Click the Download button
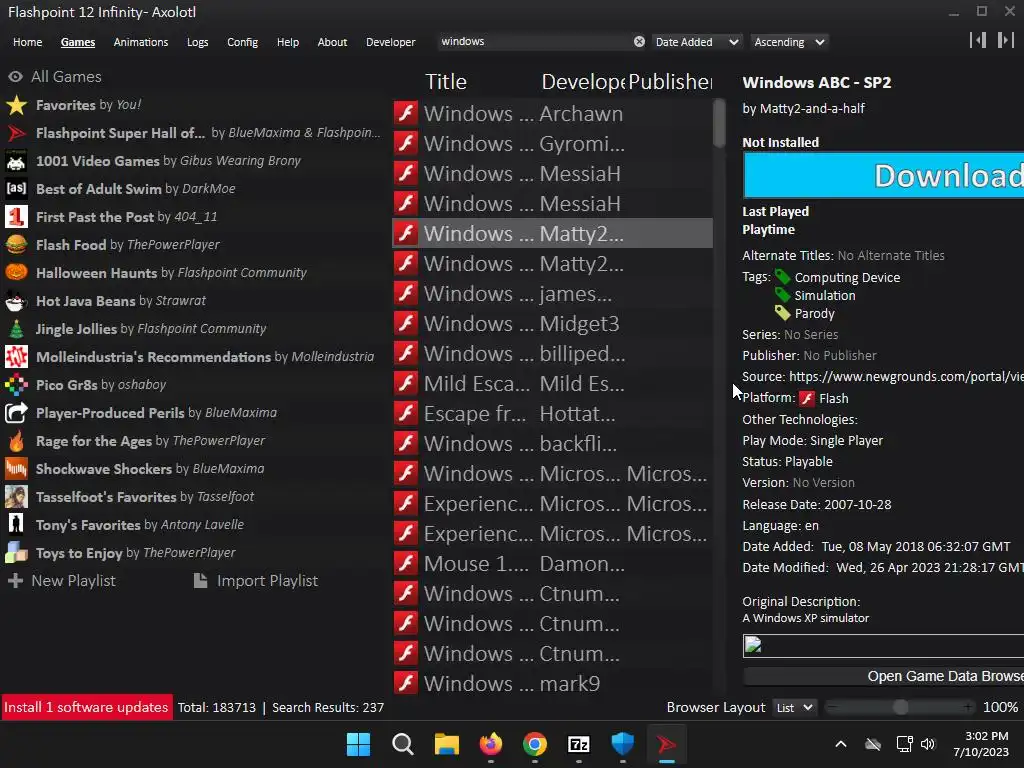1024x768 pixels. [884, 176]
